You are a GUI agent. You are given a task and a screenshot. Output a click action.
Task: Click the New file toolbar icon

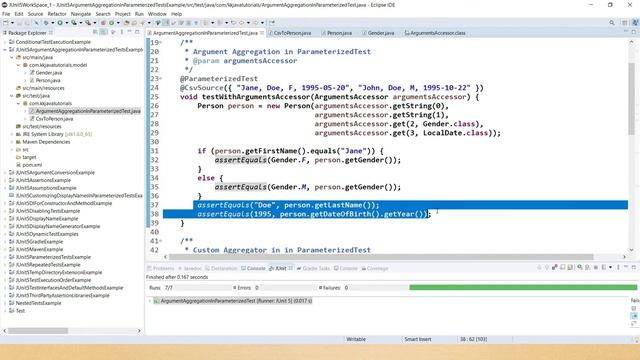click(x=6, y=23)
